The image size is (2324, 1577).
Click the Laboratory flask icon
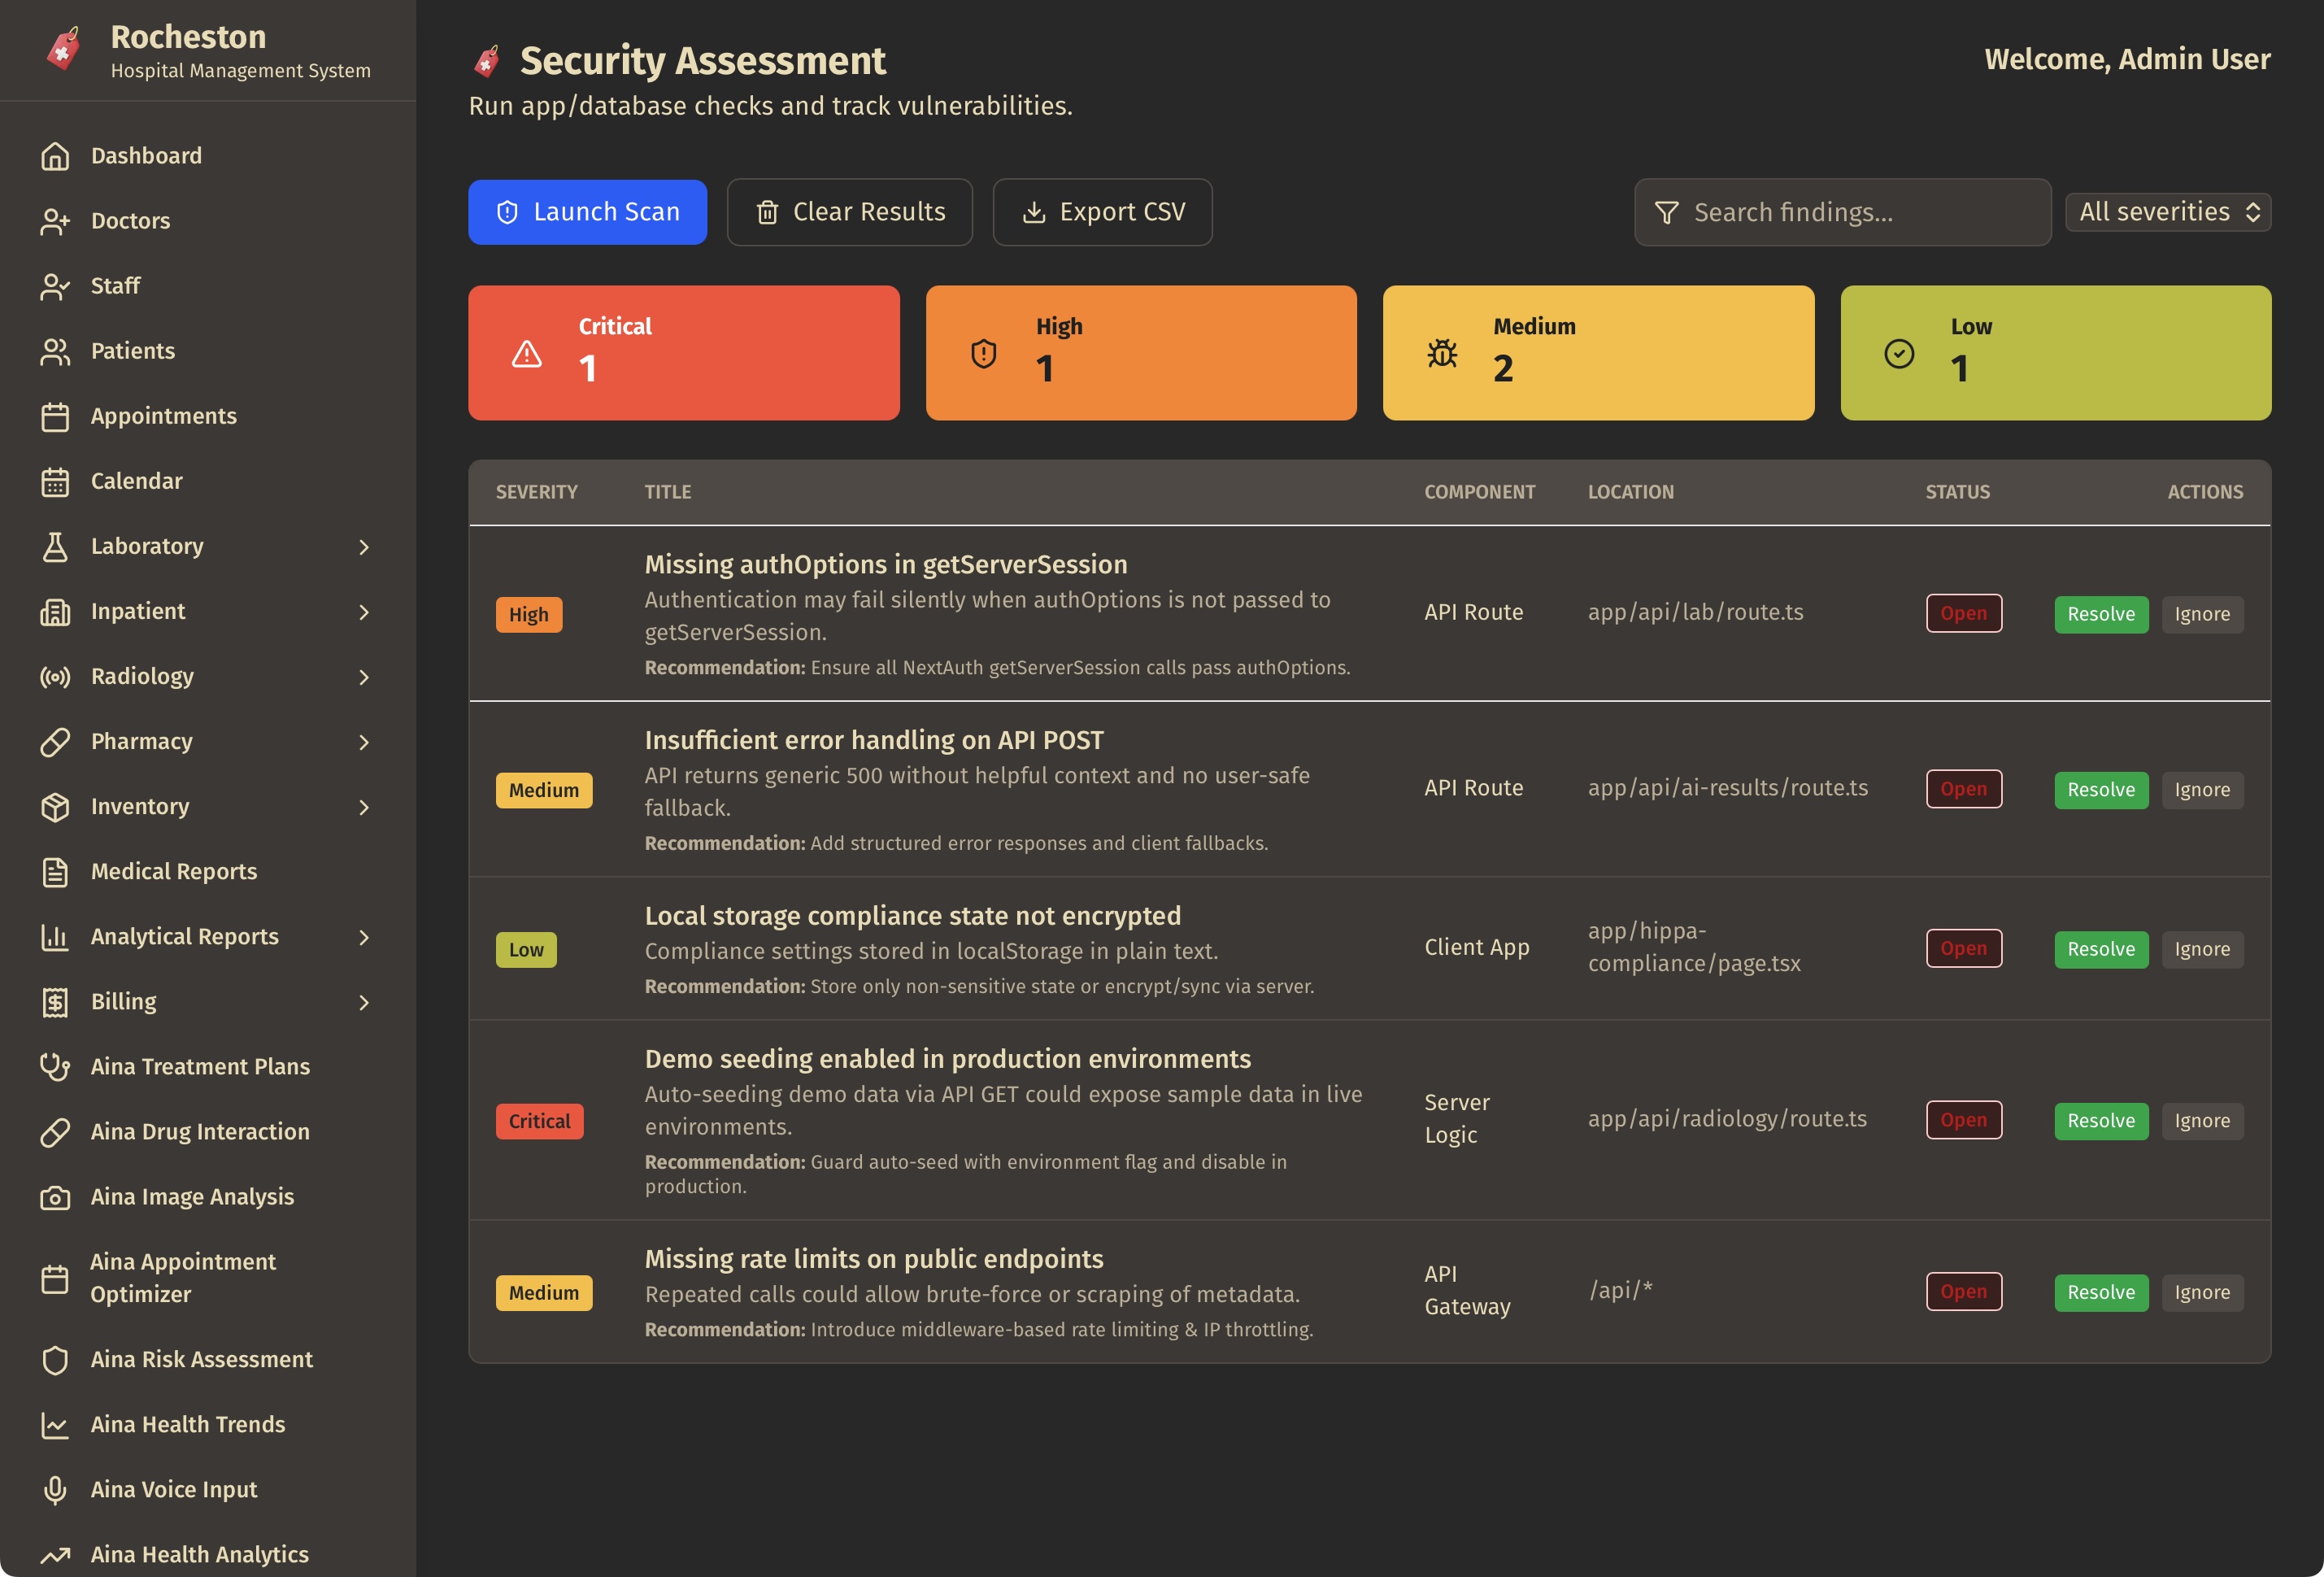pyautogui.click(x=55, y=546)
